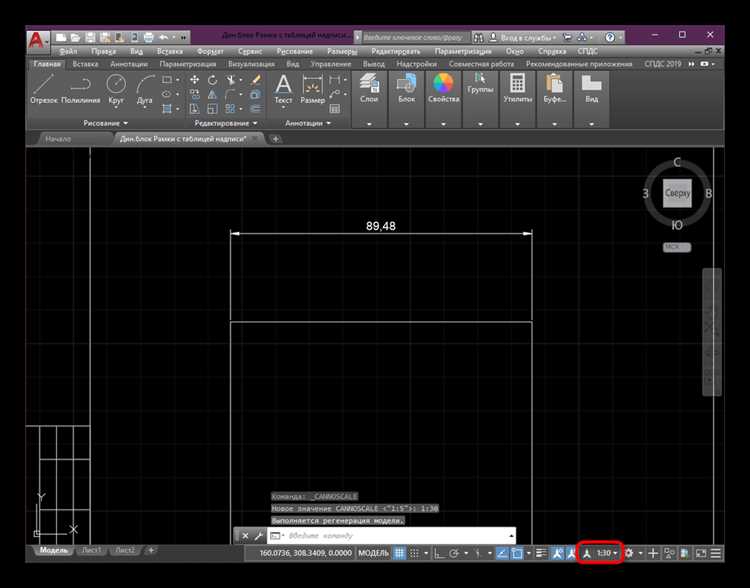Switch to the Вставка ribbon tab
This screenshot has height=588, width=750.
point(85,64)
